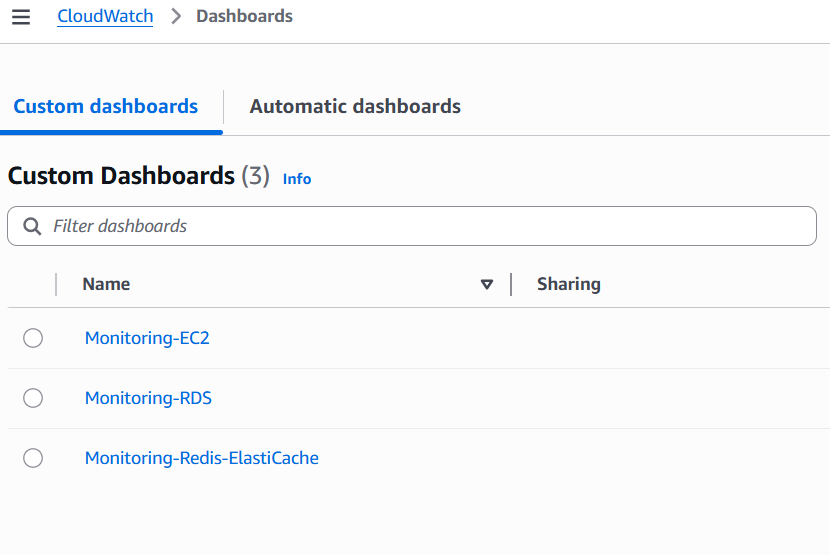Click the sort triangle in Name column
The image size is (830, 555).
point(487,284)
